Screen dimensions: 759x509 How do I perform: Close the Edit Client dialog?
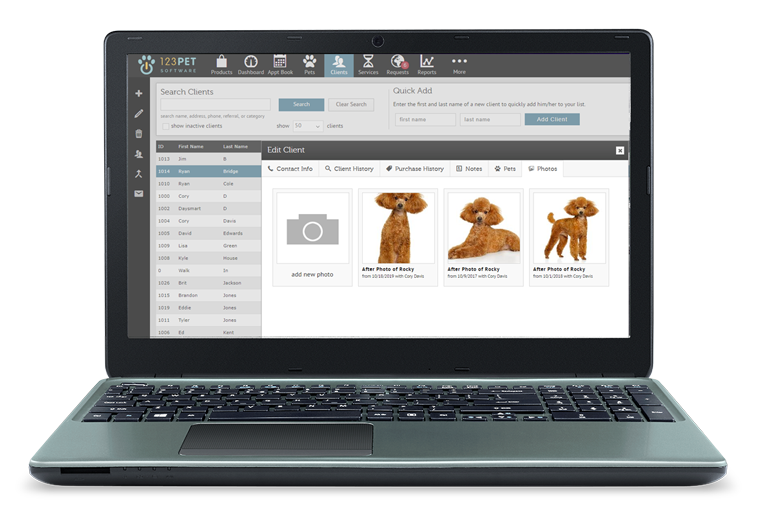point(620,150)
